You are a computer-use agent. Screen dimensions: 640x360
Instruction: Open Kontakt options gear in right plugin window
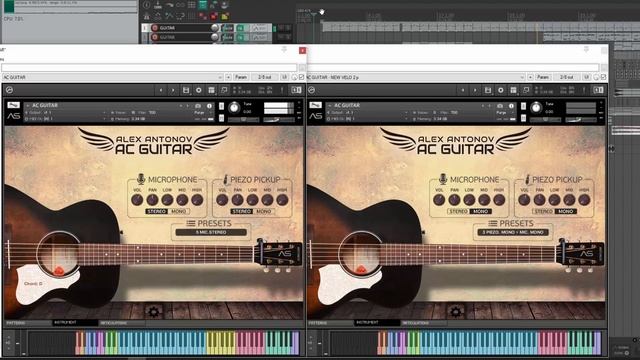(501, 90)
